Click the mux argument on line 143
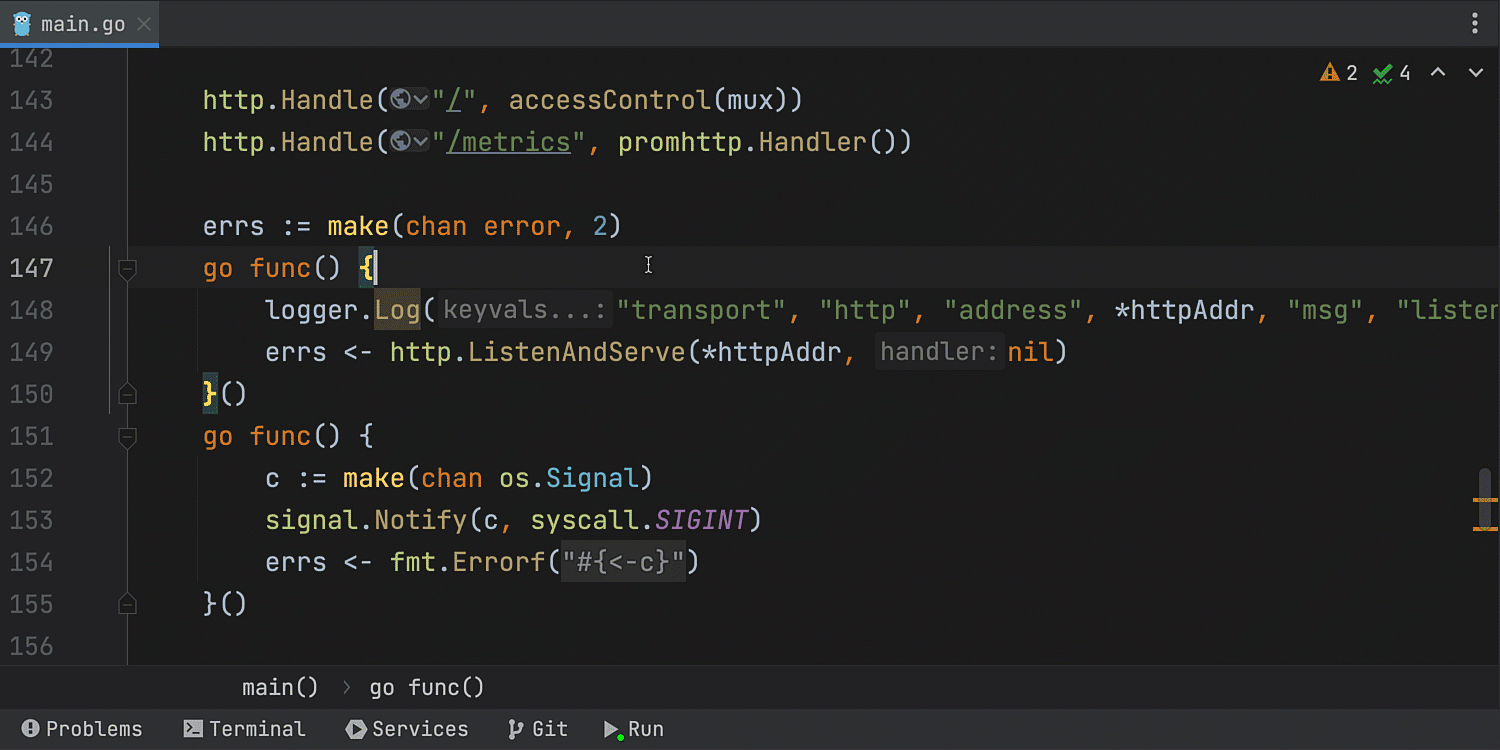The height and width of the screenshot is (750, 1500). point(750,100)
